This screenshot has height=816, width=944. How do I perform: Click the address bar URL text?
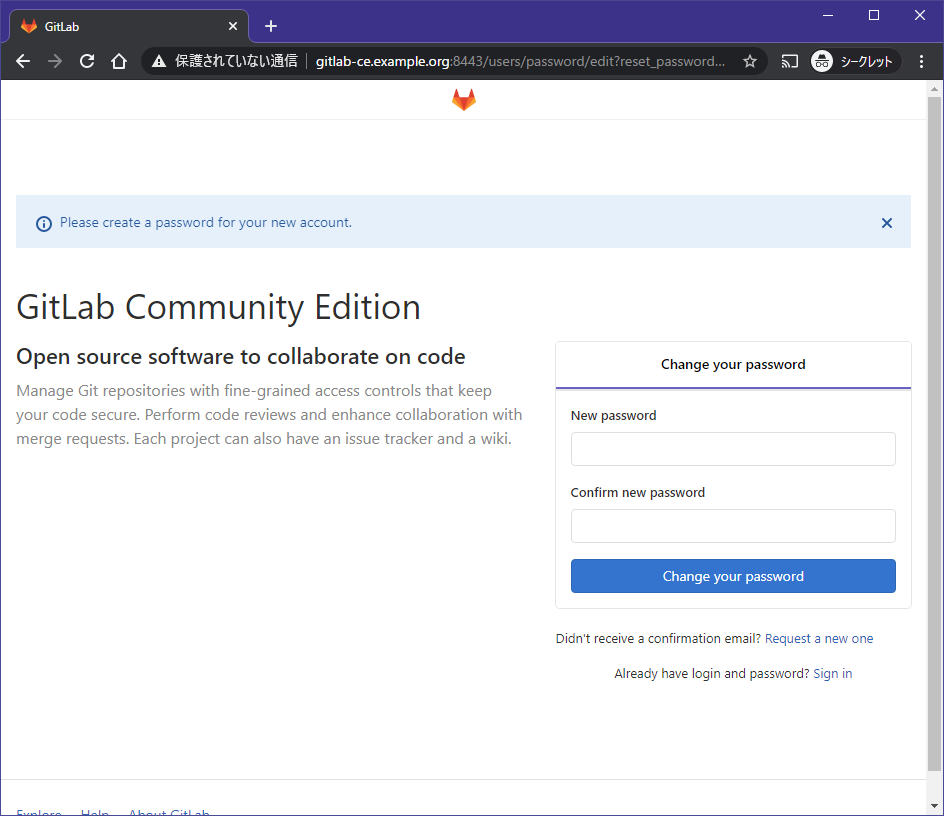pos(520,61)
